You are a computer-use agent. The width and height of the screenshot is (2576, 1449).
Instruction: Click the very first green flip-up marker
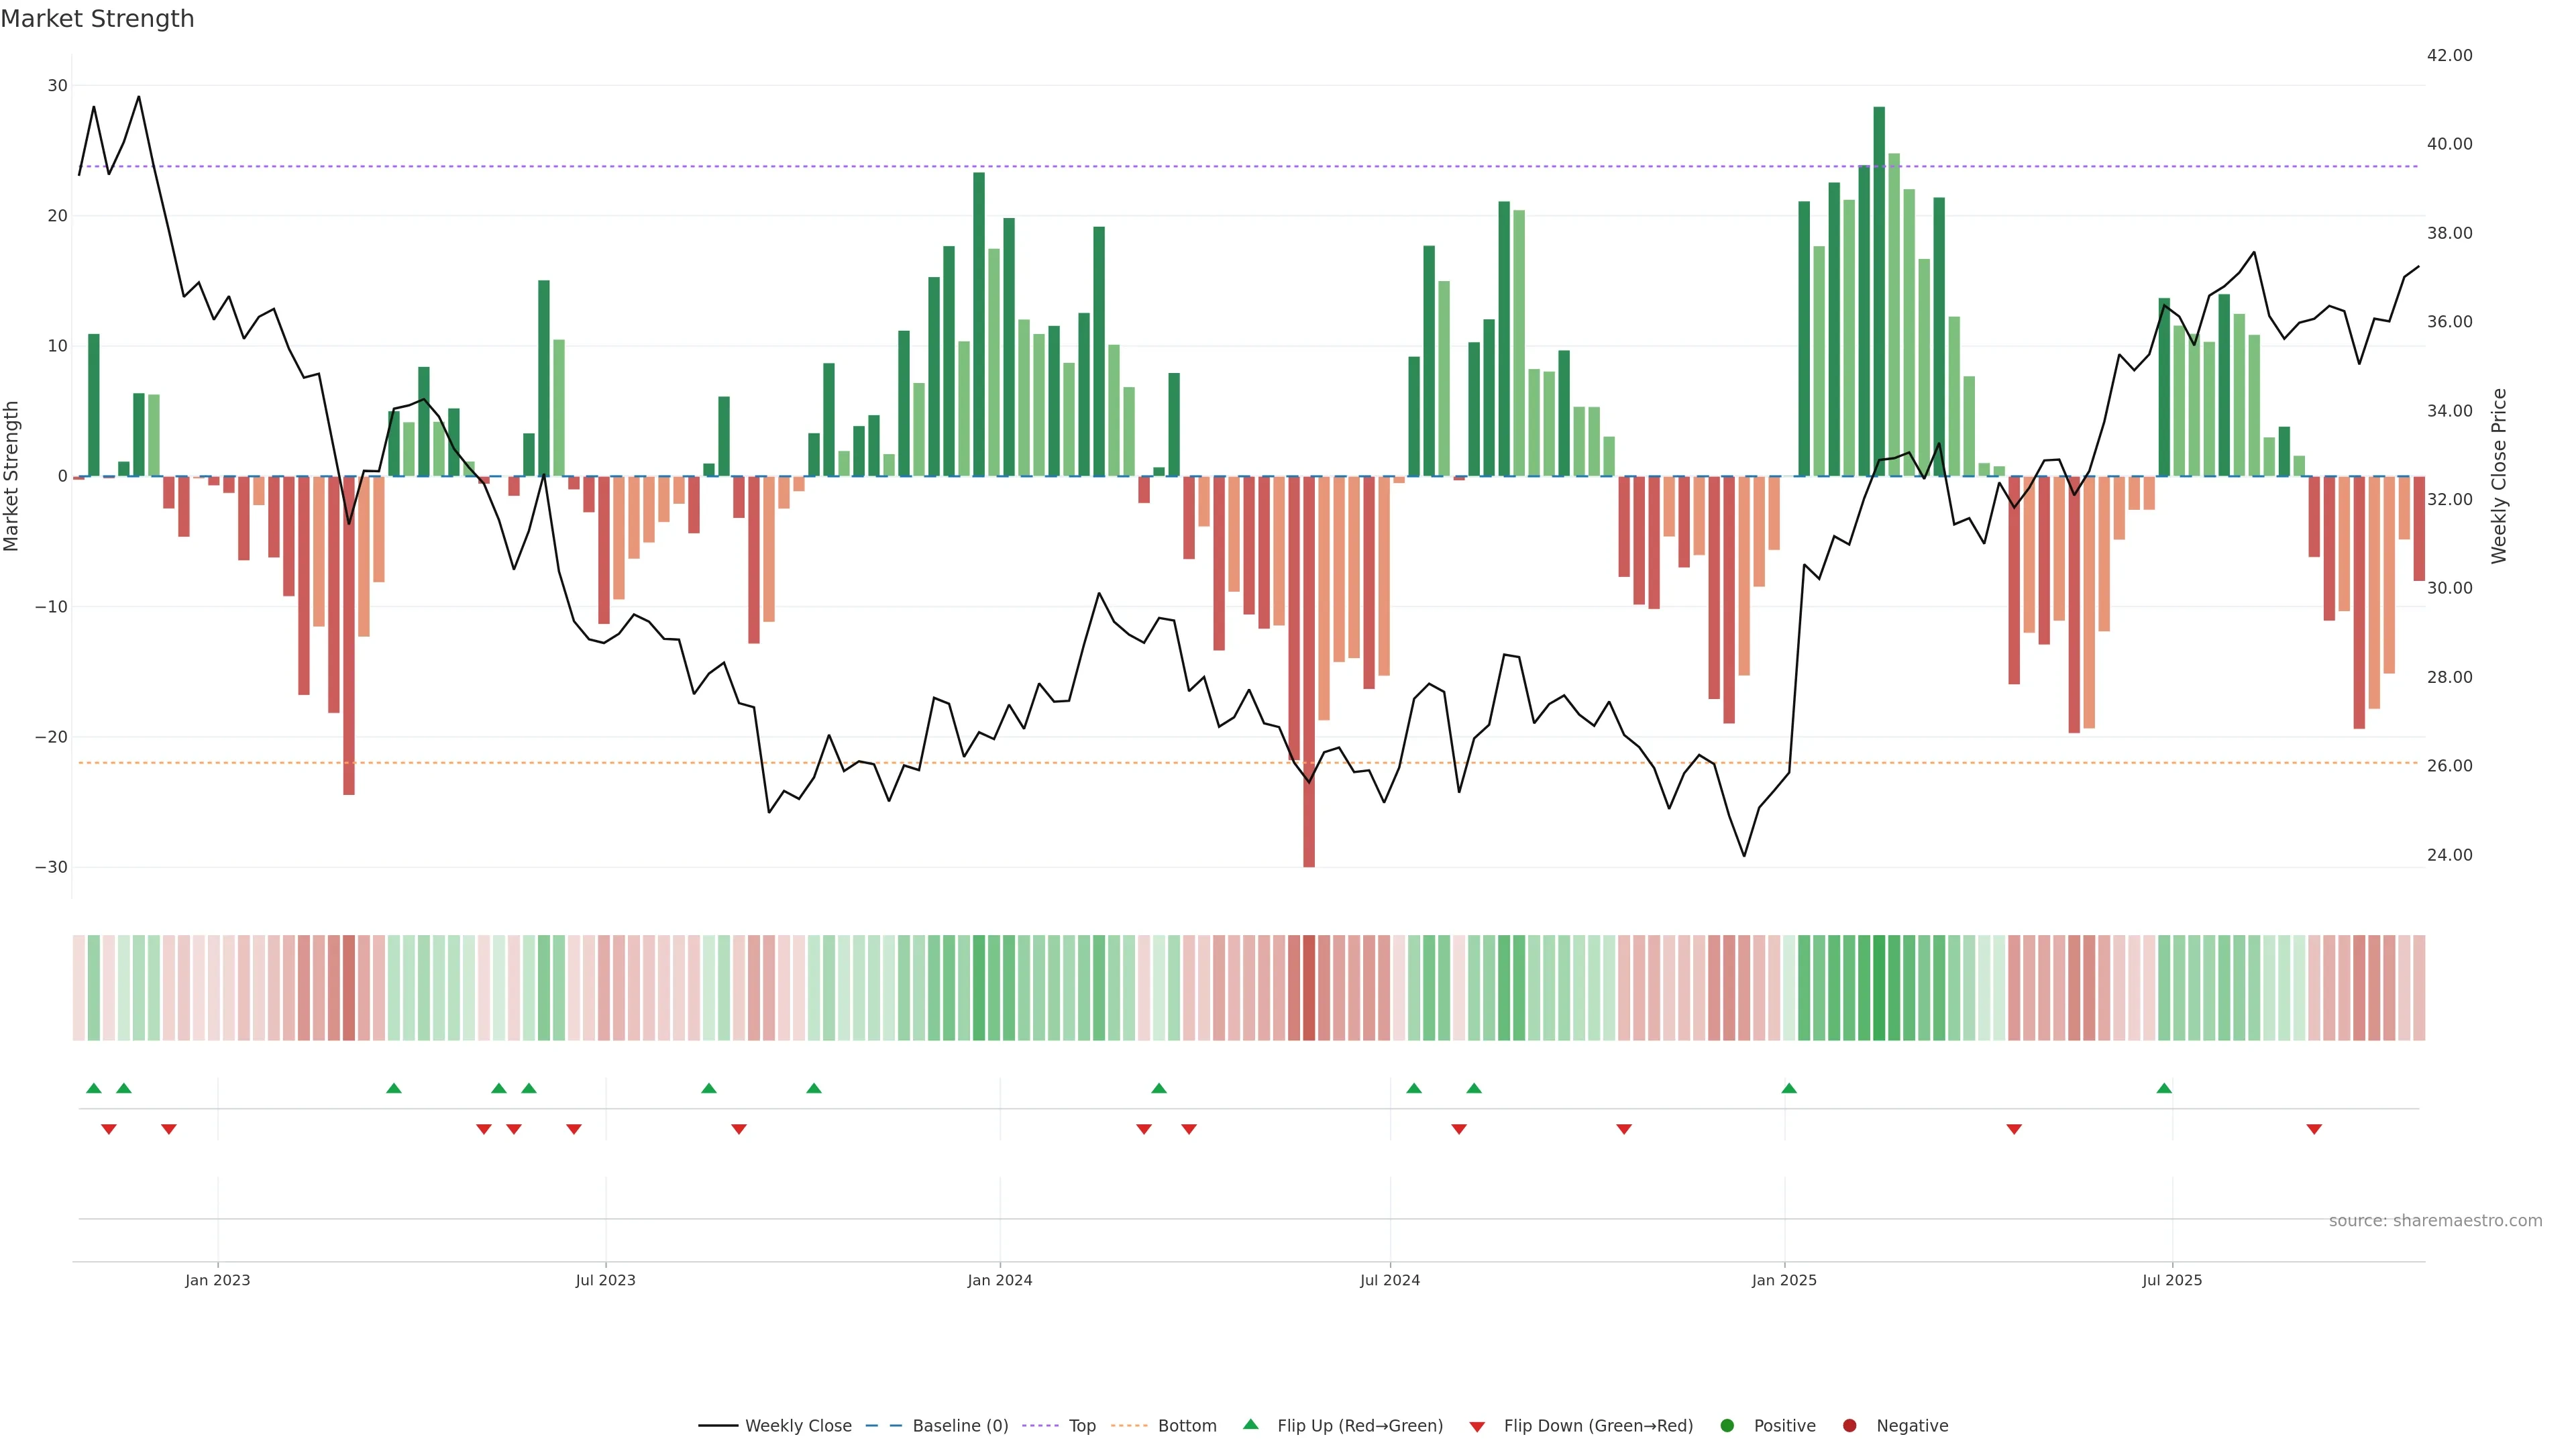pyautogui.click(x=94, y=1088)
